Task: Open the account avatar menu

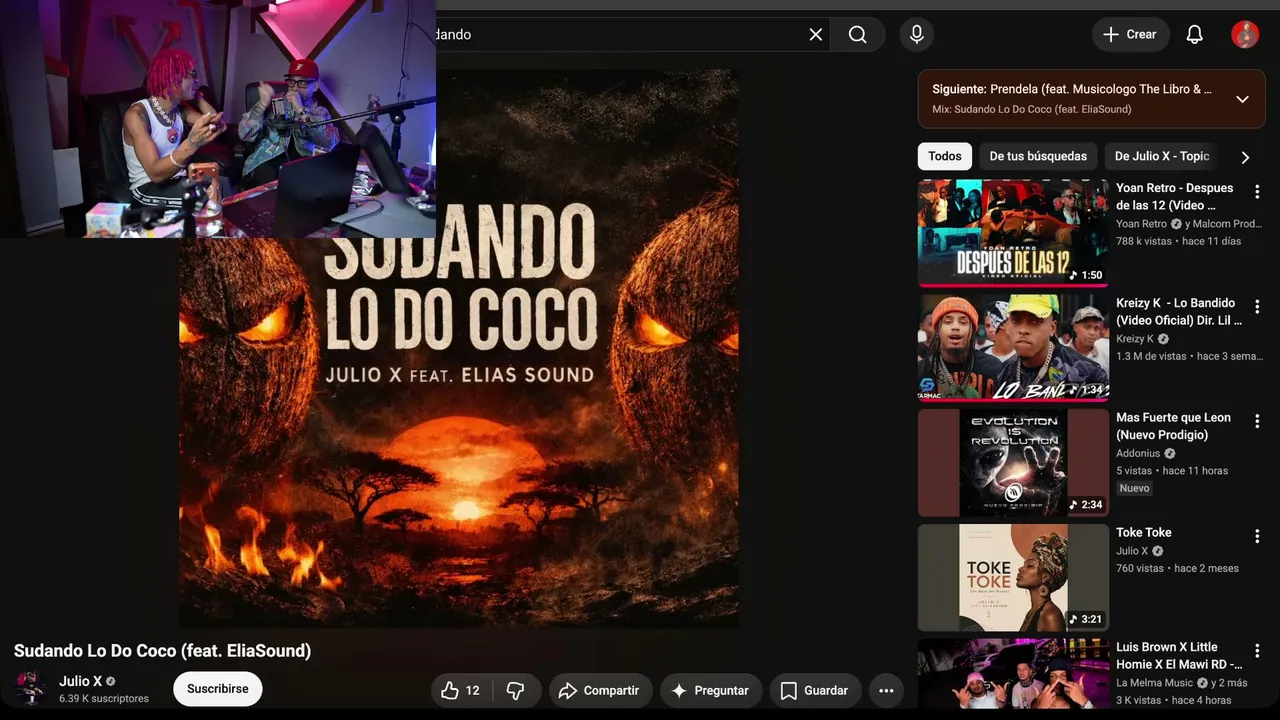Action: [1245, 34]
